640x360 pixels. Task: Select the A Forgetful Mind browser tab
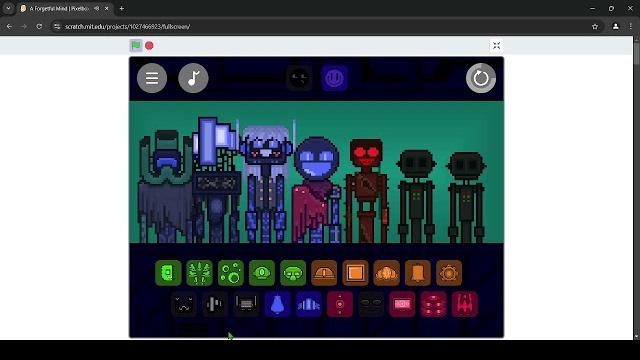[x=65, y=8]
